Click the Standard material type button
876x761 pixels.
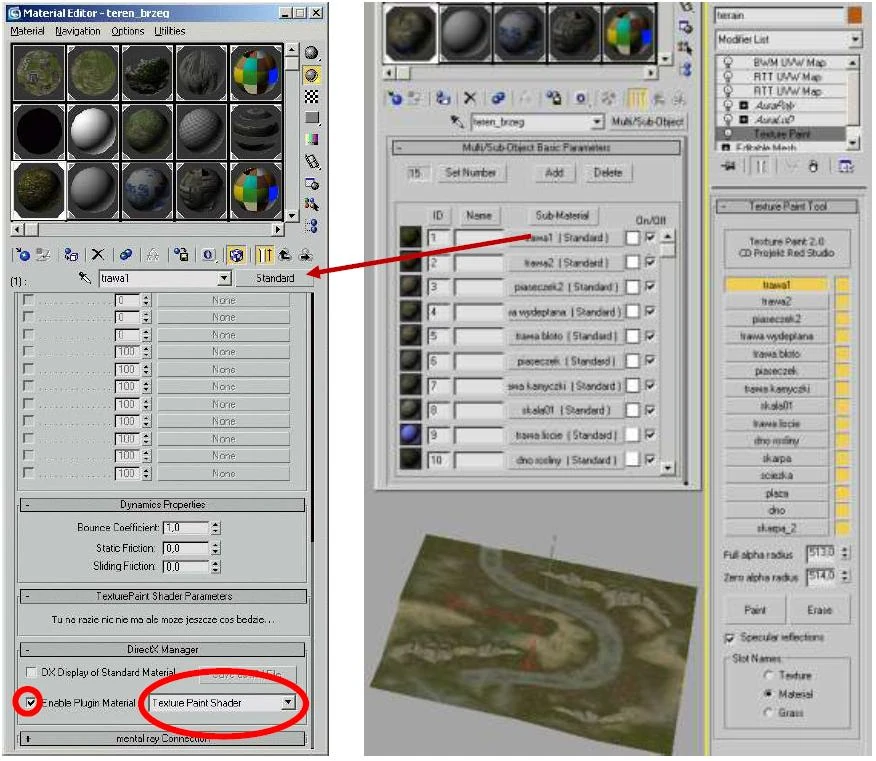[x=275, y=278]
